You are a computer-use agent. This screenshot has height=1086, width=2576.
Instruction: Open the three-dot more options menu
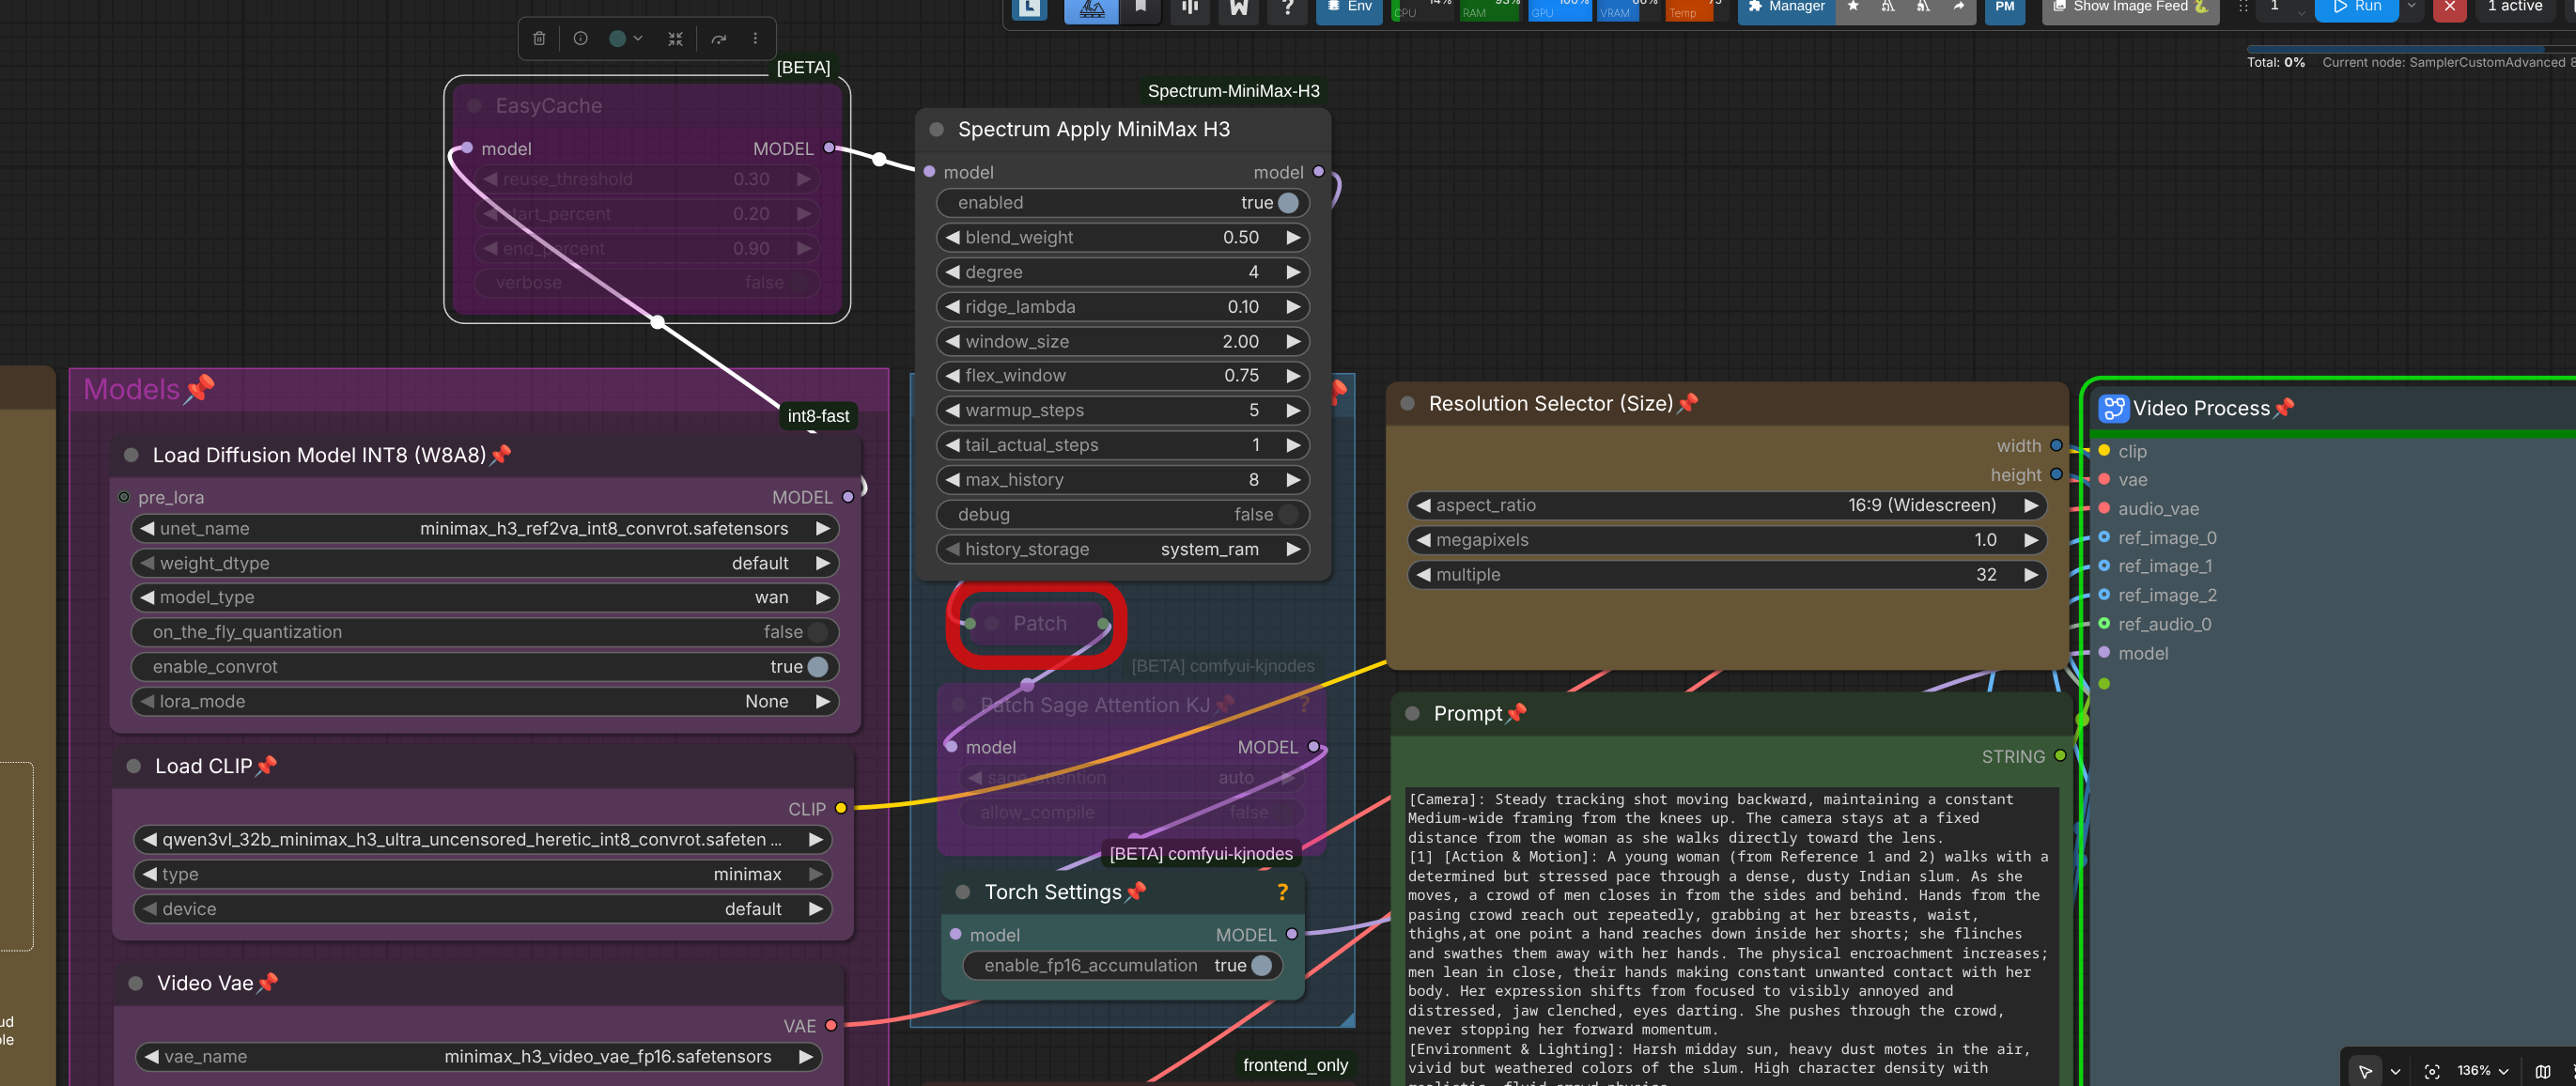click(755, 39)
